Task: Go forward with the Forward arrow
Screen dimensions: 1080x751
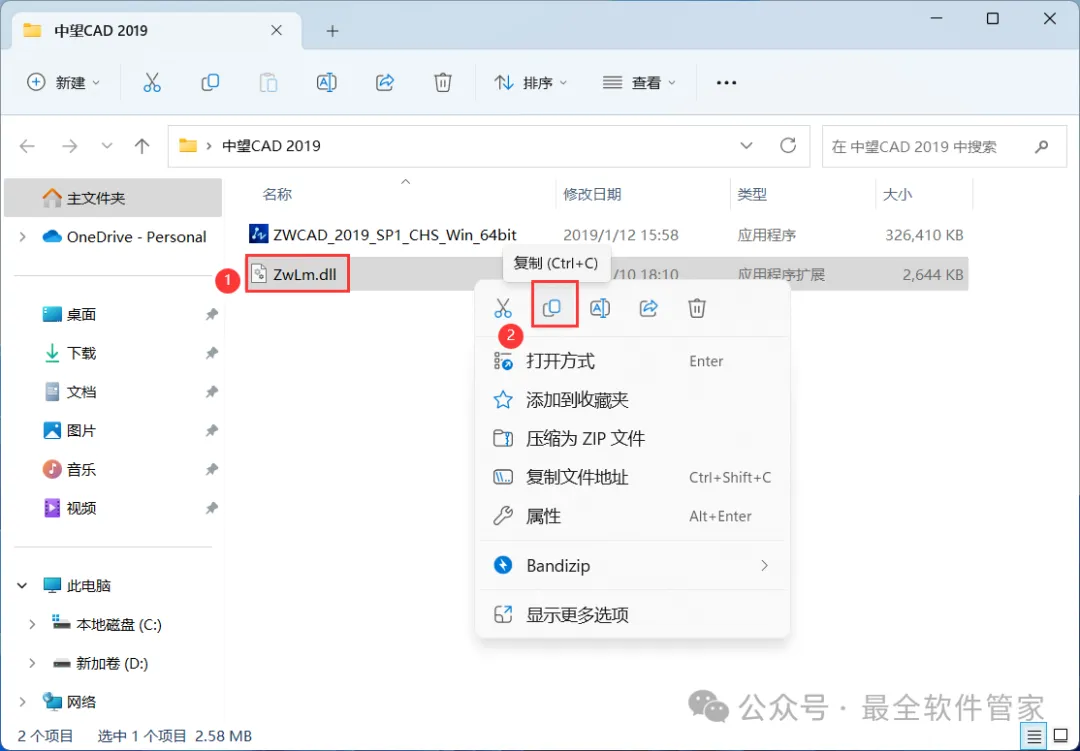Action: coord(70,146)
